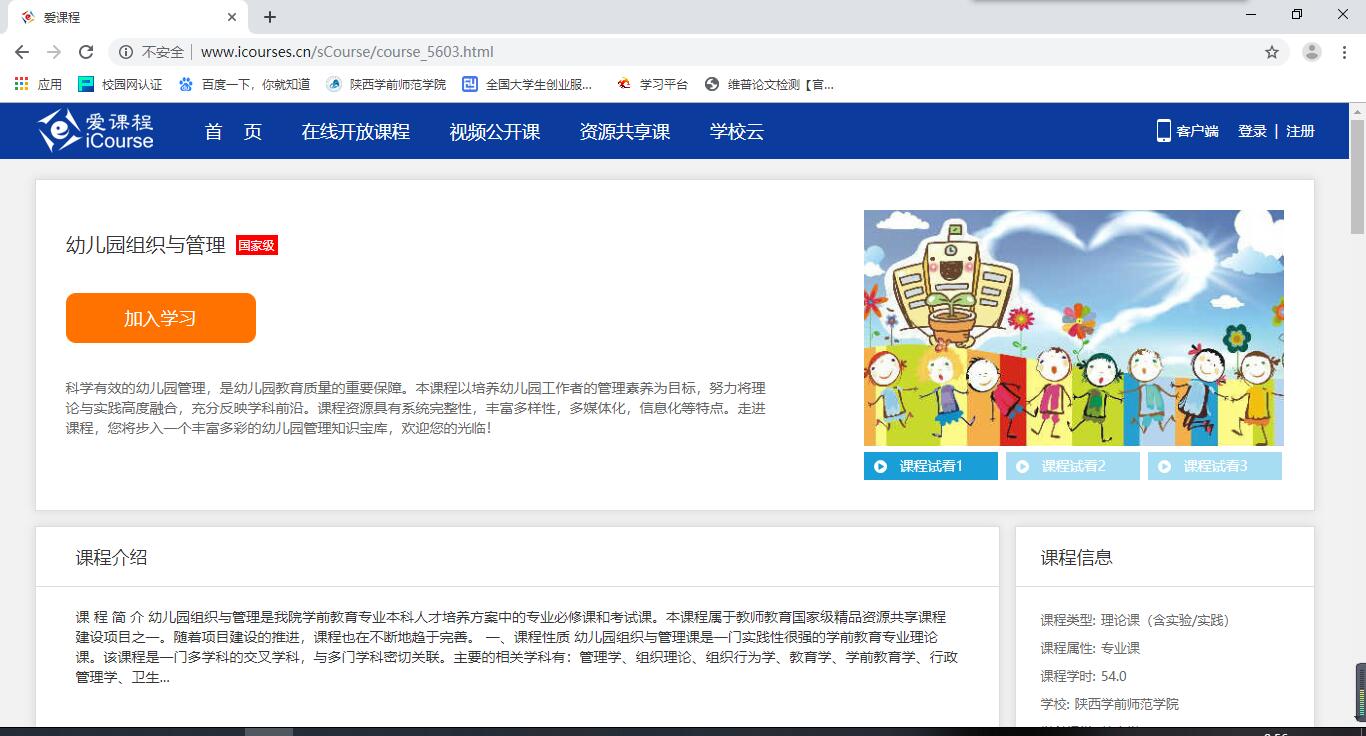Play 课程试看1 preview video
The image size is (1366, 736).
930,466
